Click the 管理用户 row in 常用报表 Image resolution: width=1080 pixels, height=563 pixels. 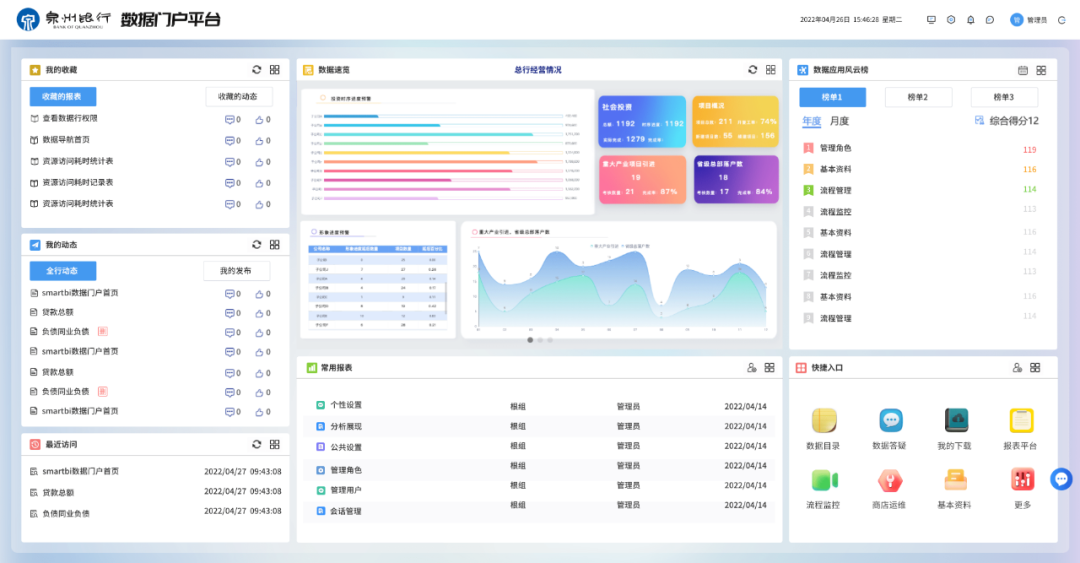(x=539, y=490)
